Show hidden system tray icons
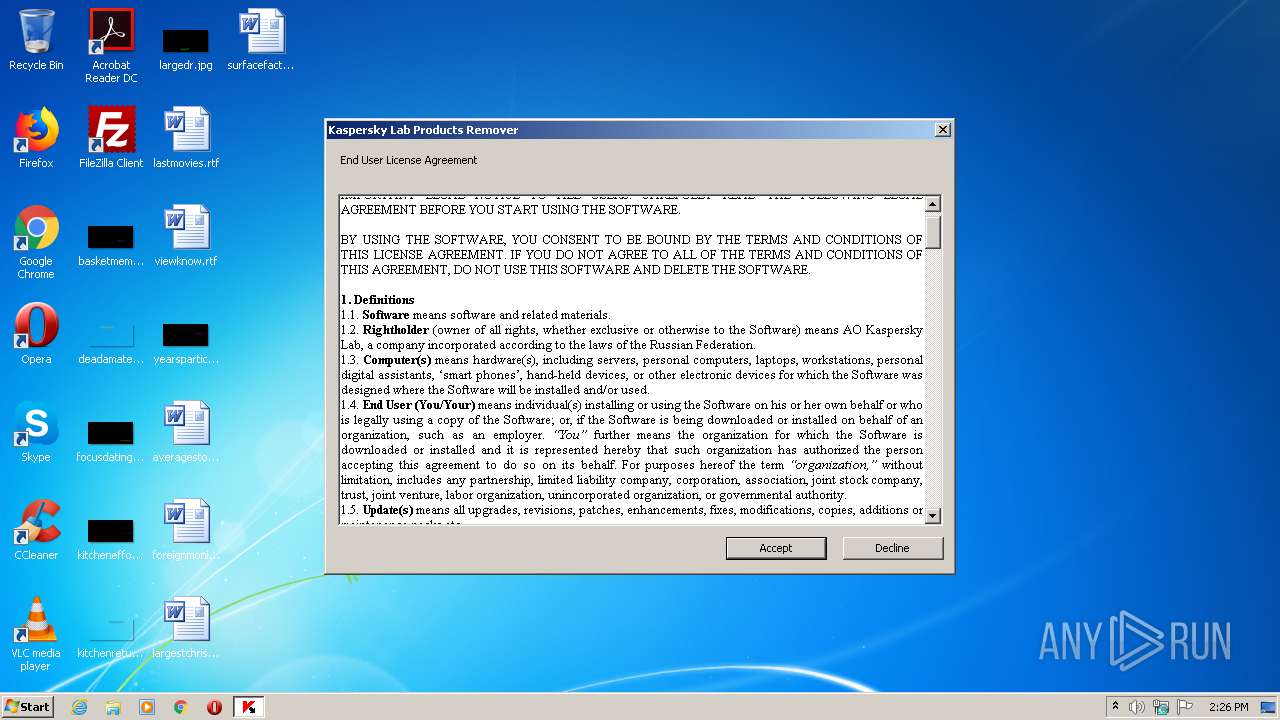1280x720 pixels. point(1115,707)
